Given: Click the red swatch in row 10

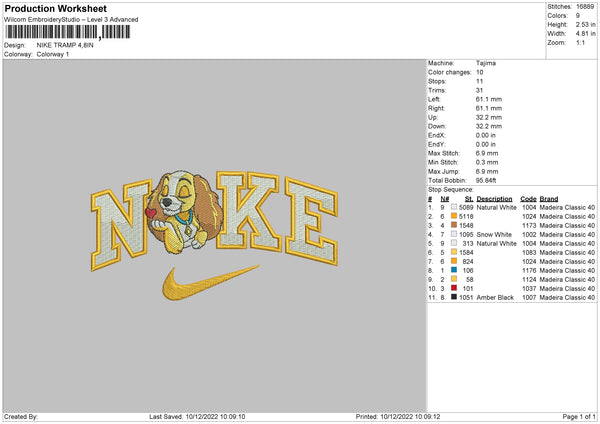Looking at the screenshot, I should point(454,288).
